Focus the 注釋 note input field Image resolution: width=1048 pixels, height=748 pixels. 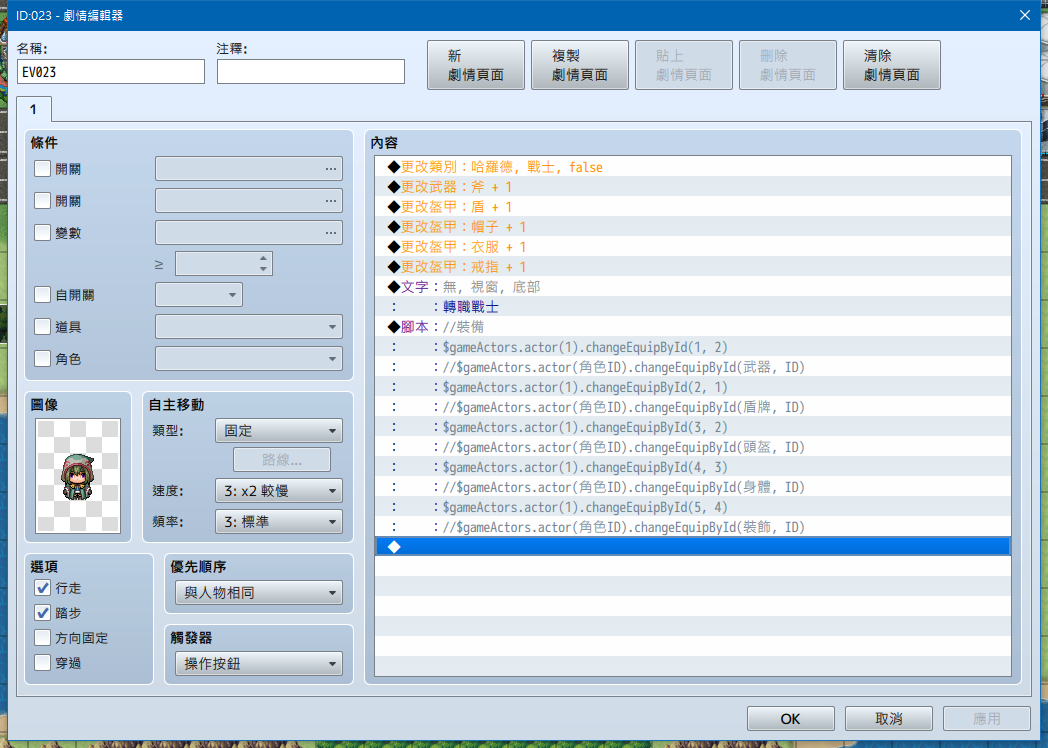coord(311,72)
